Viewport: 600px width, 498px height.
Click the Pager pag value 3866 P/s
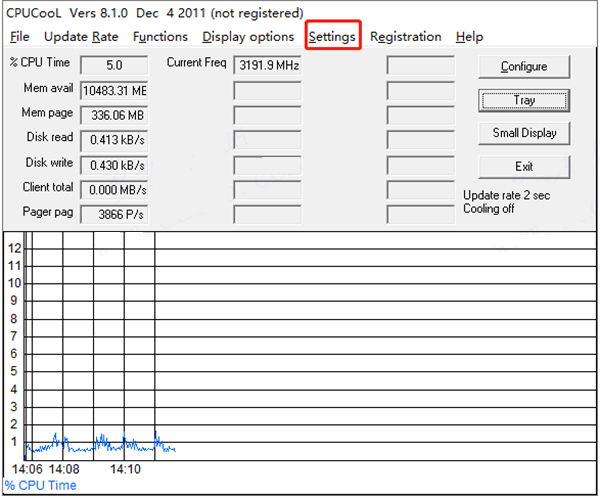pyautogui.click(x=114, y=214)
